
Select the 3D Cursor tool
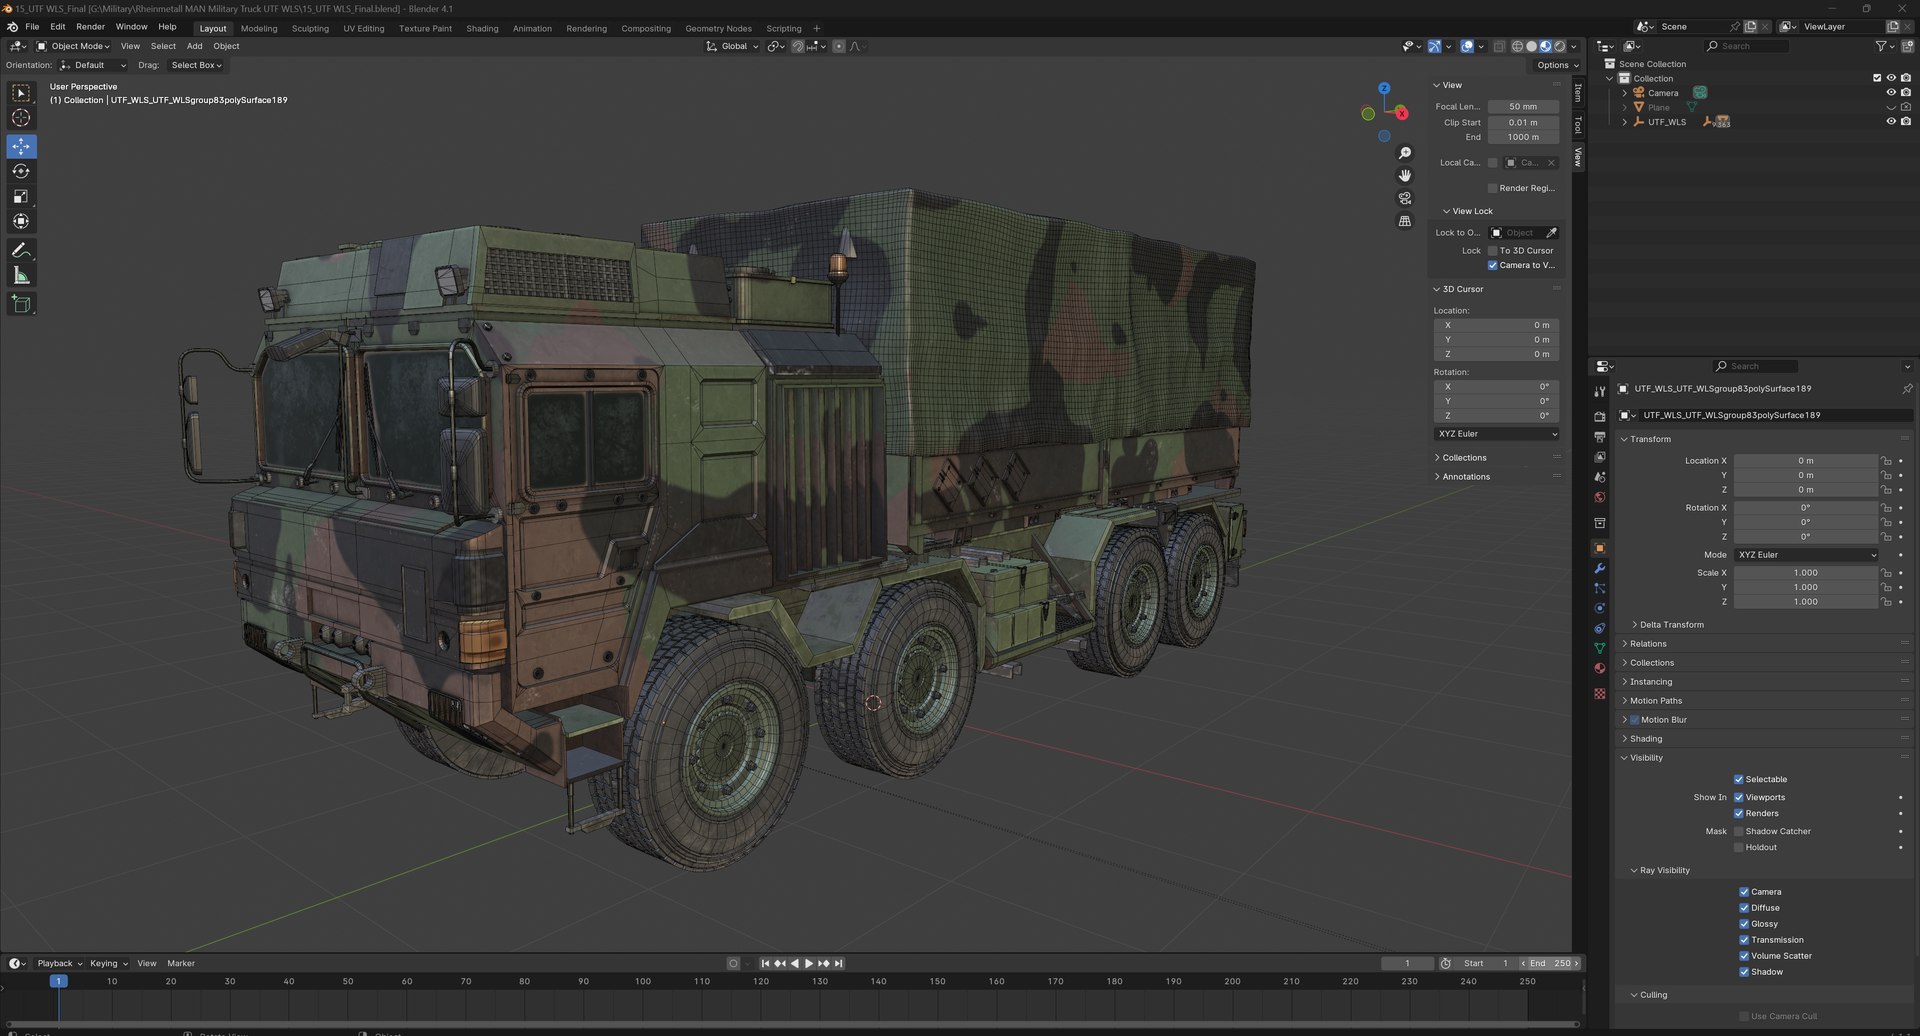coord(21,118)
